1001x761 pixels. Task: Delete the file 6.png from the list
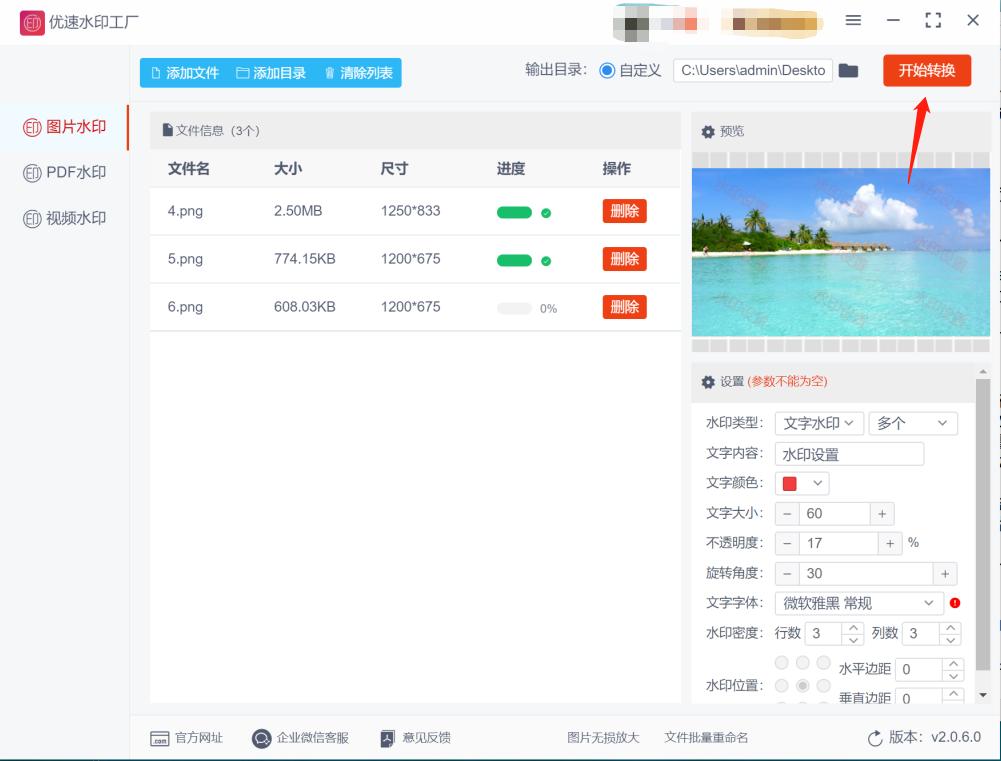624,307
